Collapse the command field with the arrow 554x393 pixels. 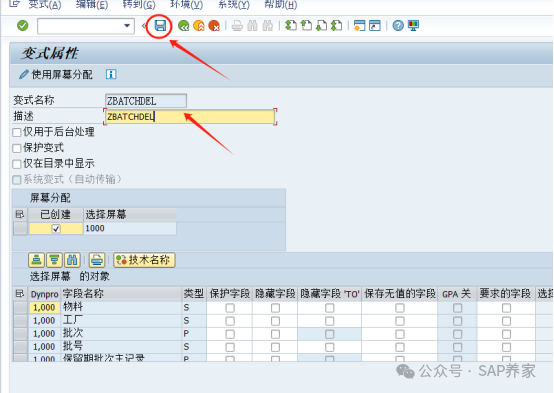[x=144, y=26]
